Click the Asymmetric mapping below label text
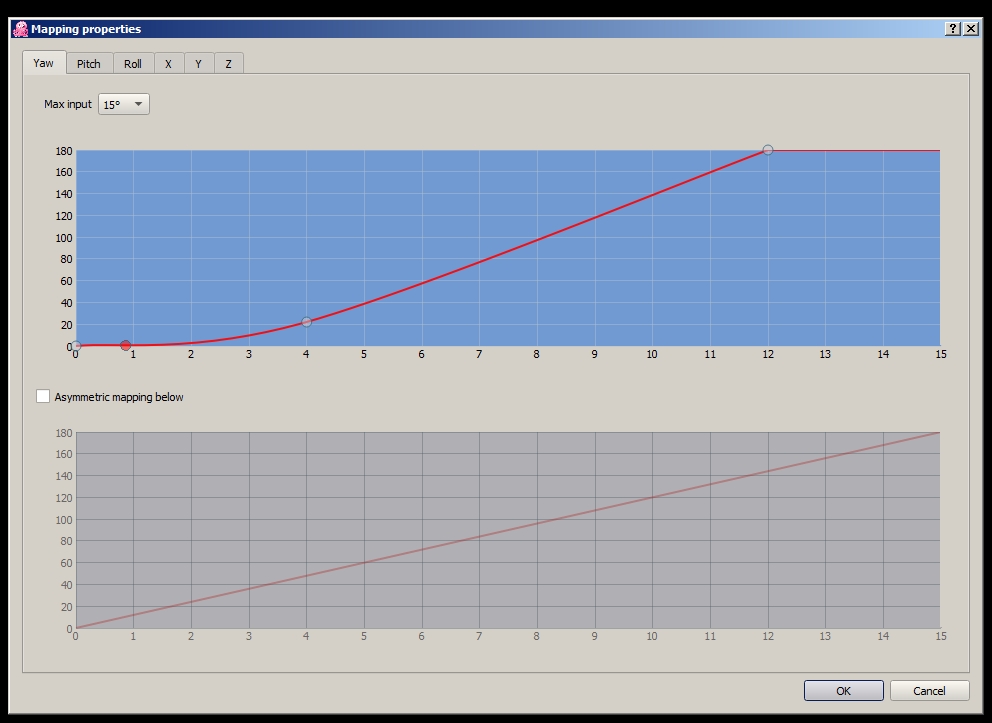The height and width of the screenshot is (723, 992). click(x=119, y=397)
